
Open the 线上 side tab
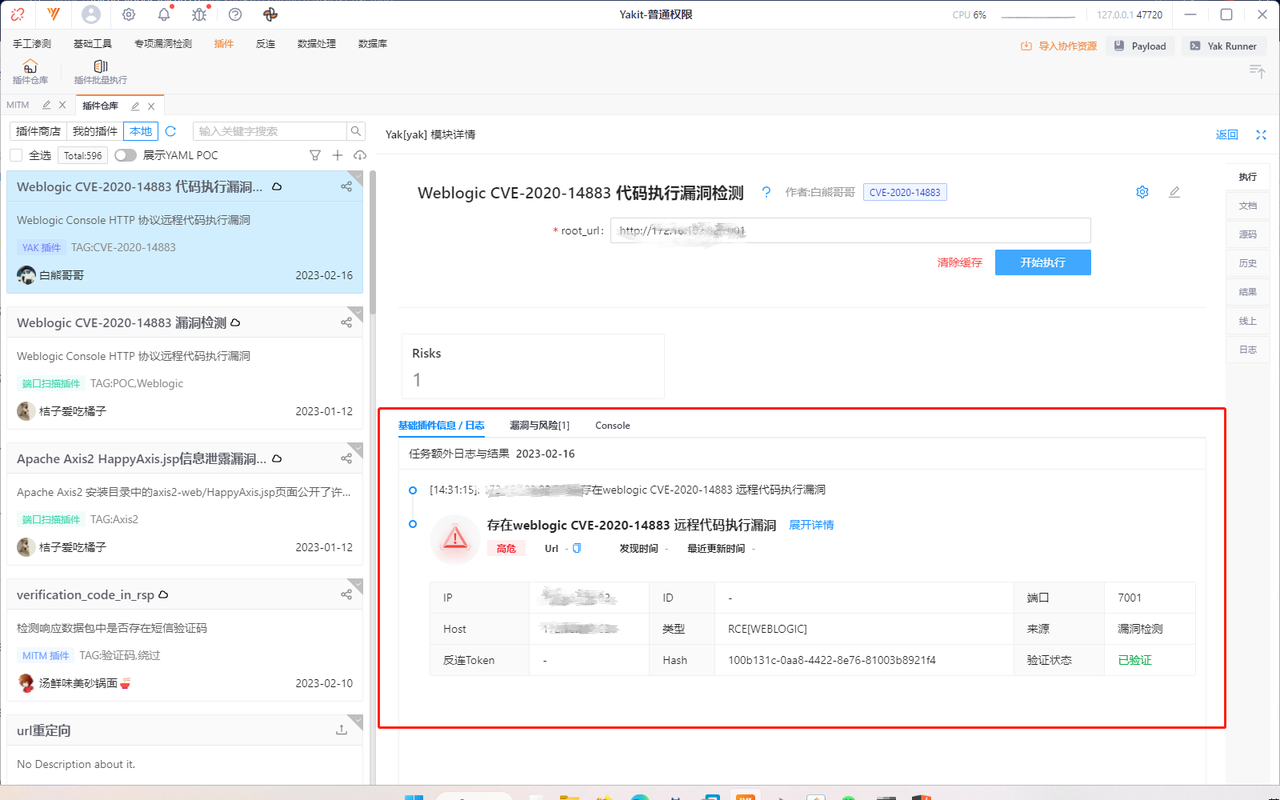pyautogui.click(x=1247, y=321)
